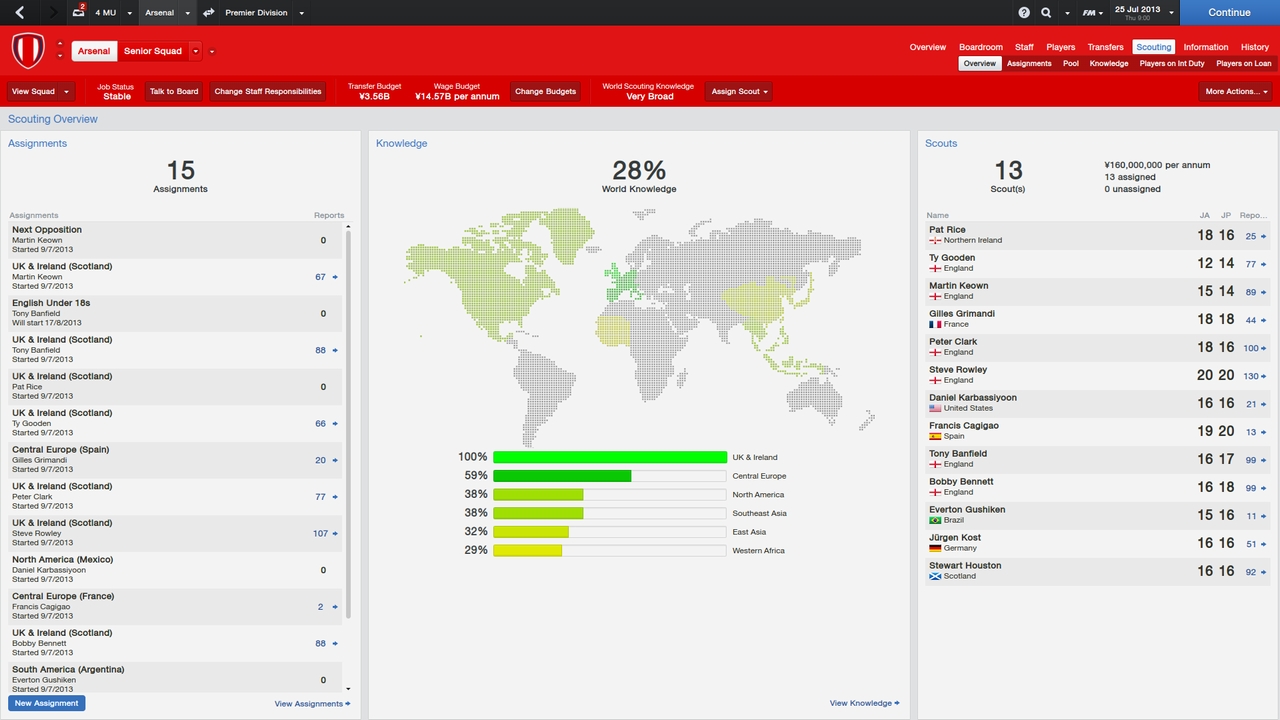
Task: Click the swap arrows icon beside Premier Division
Action: (x=208, y=13)
